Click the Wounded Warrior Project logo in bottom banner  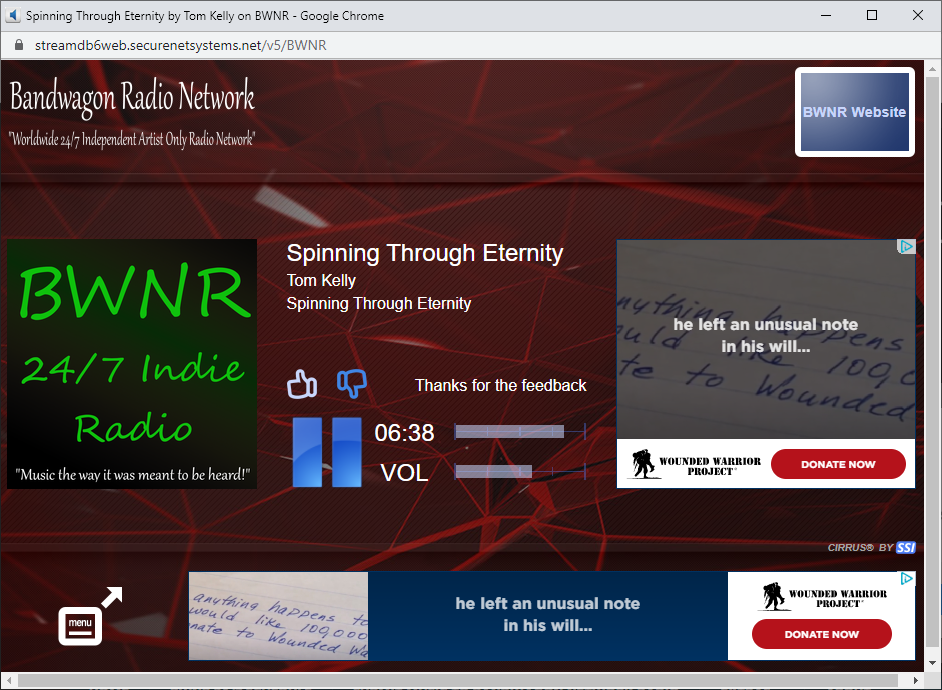824,596
